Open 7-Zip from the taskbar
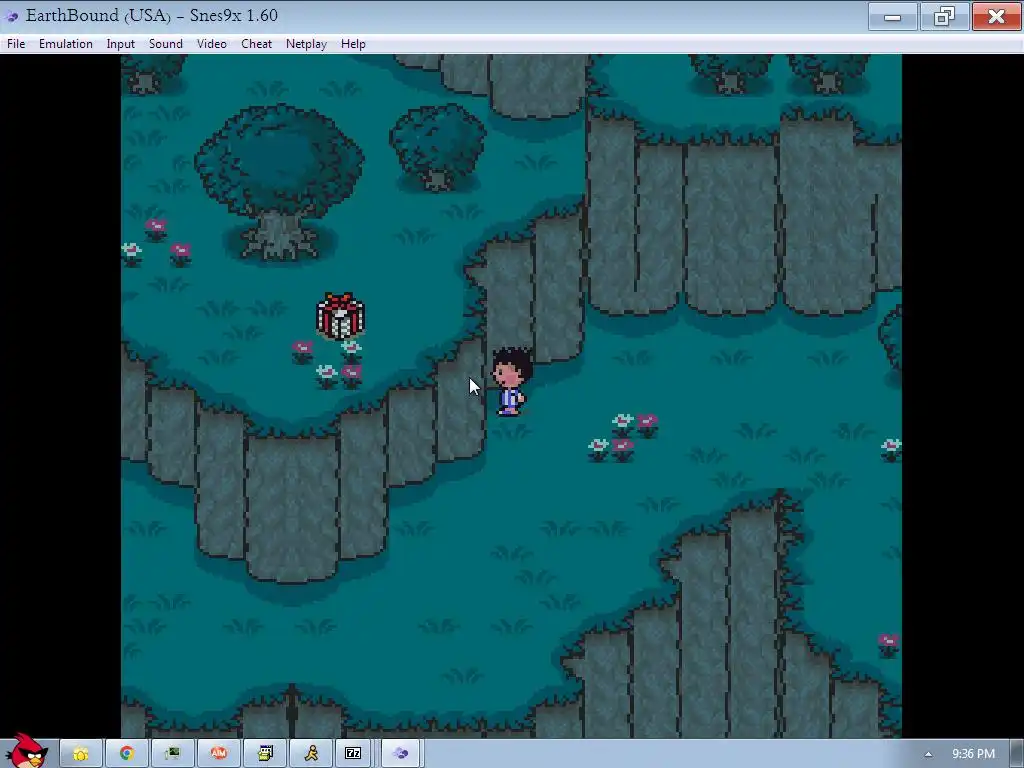 [353, 754]
